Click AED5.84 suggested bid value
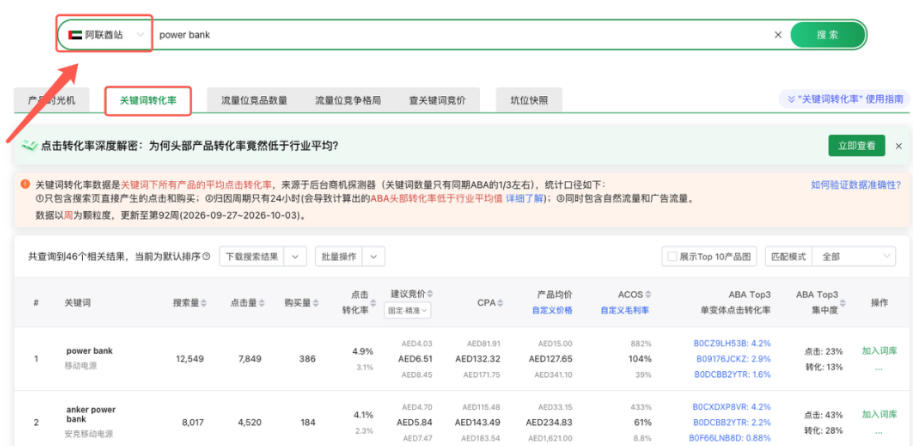 coord(416,422)
